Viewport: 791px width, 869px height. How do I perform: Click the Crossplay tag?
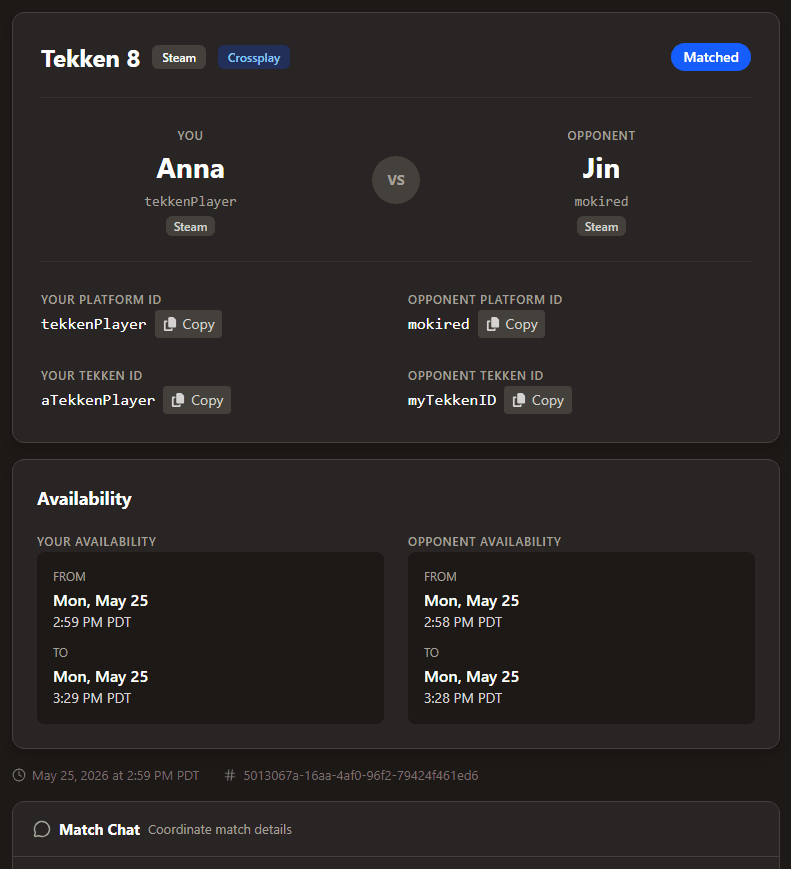pos(254,58)
